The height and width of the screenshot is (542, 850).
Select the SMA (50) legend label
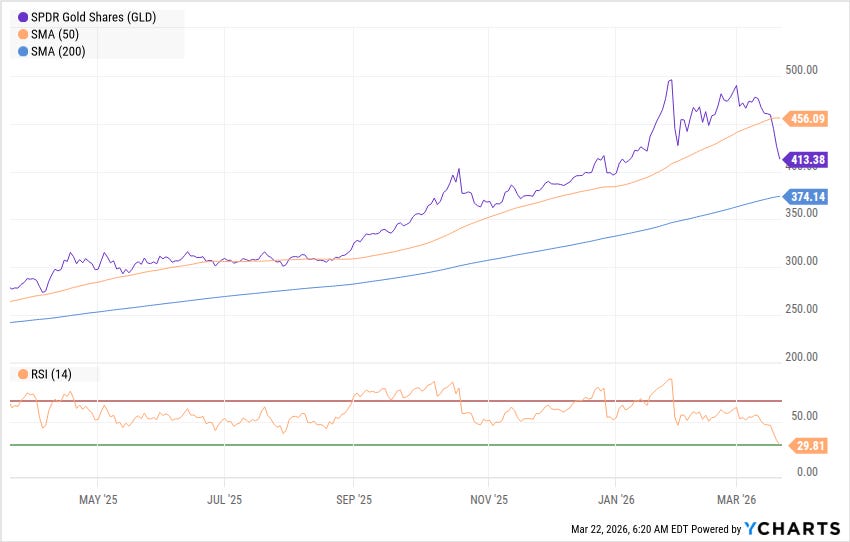coord(55,35)
